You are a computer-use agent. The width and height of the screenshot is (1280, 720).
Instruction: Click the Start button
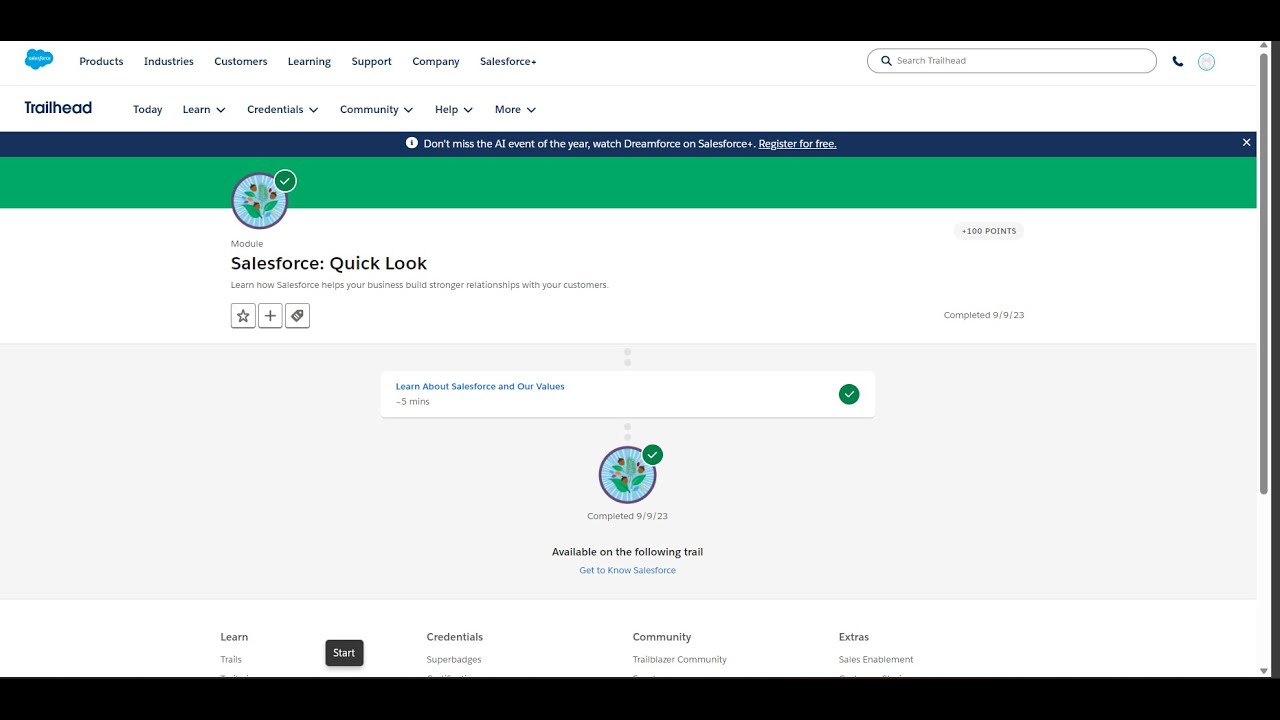click(x=344, y=653)
